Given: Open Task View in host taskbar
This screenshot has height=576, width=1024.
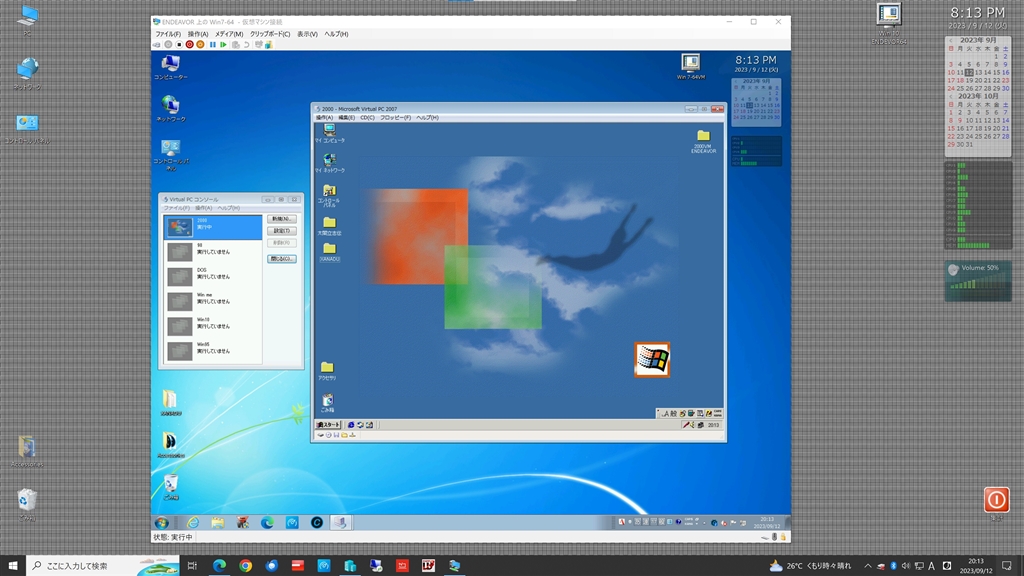Looking at the screenshot, I should tap(192, 566).
